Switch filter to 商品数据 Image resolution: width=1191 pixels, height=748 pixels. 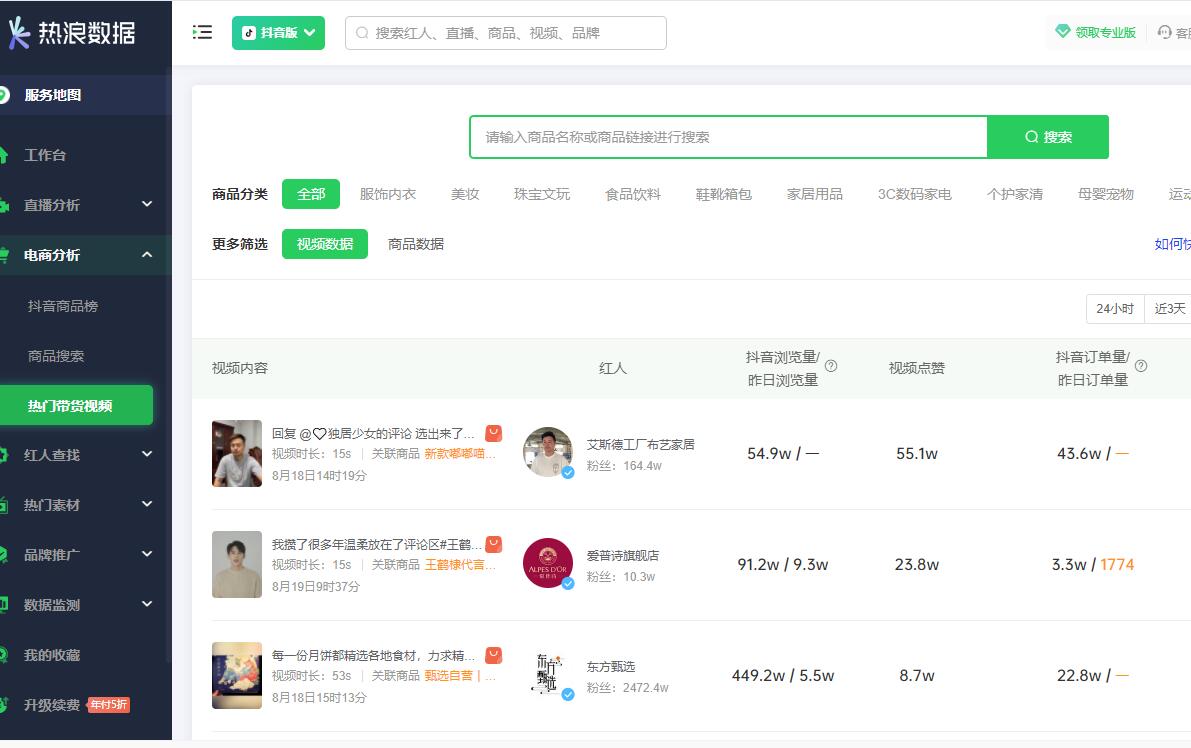coord(415,244)
